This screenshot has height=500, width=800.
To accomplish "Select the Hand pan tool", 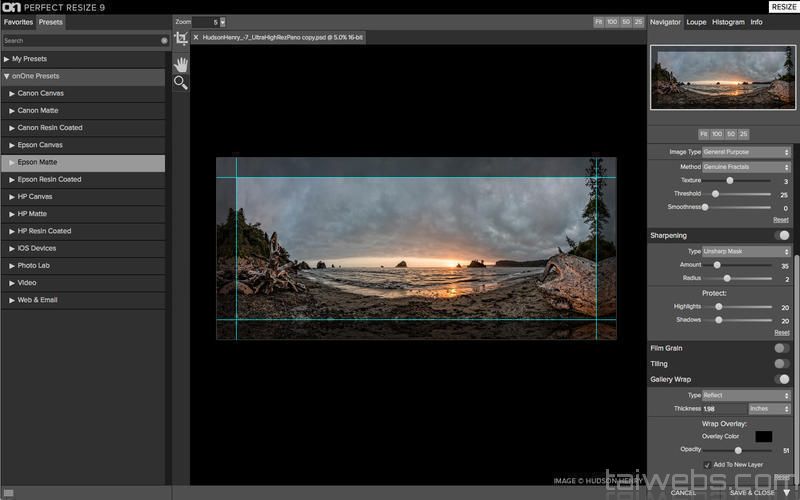I will pyautogui.click(x=181, y=63).
